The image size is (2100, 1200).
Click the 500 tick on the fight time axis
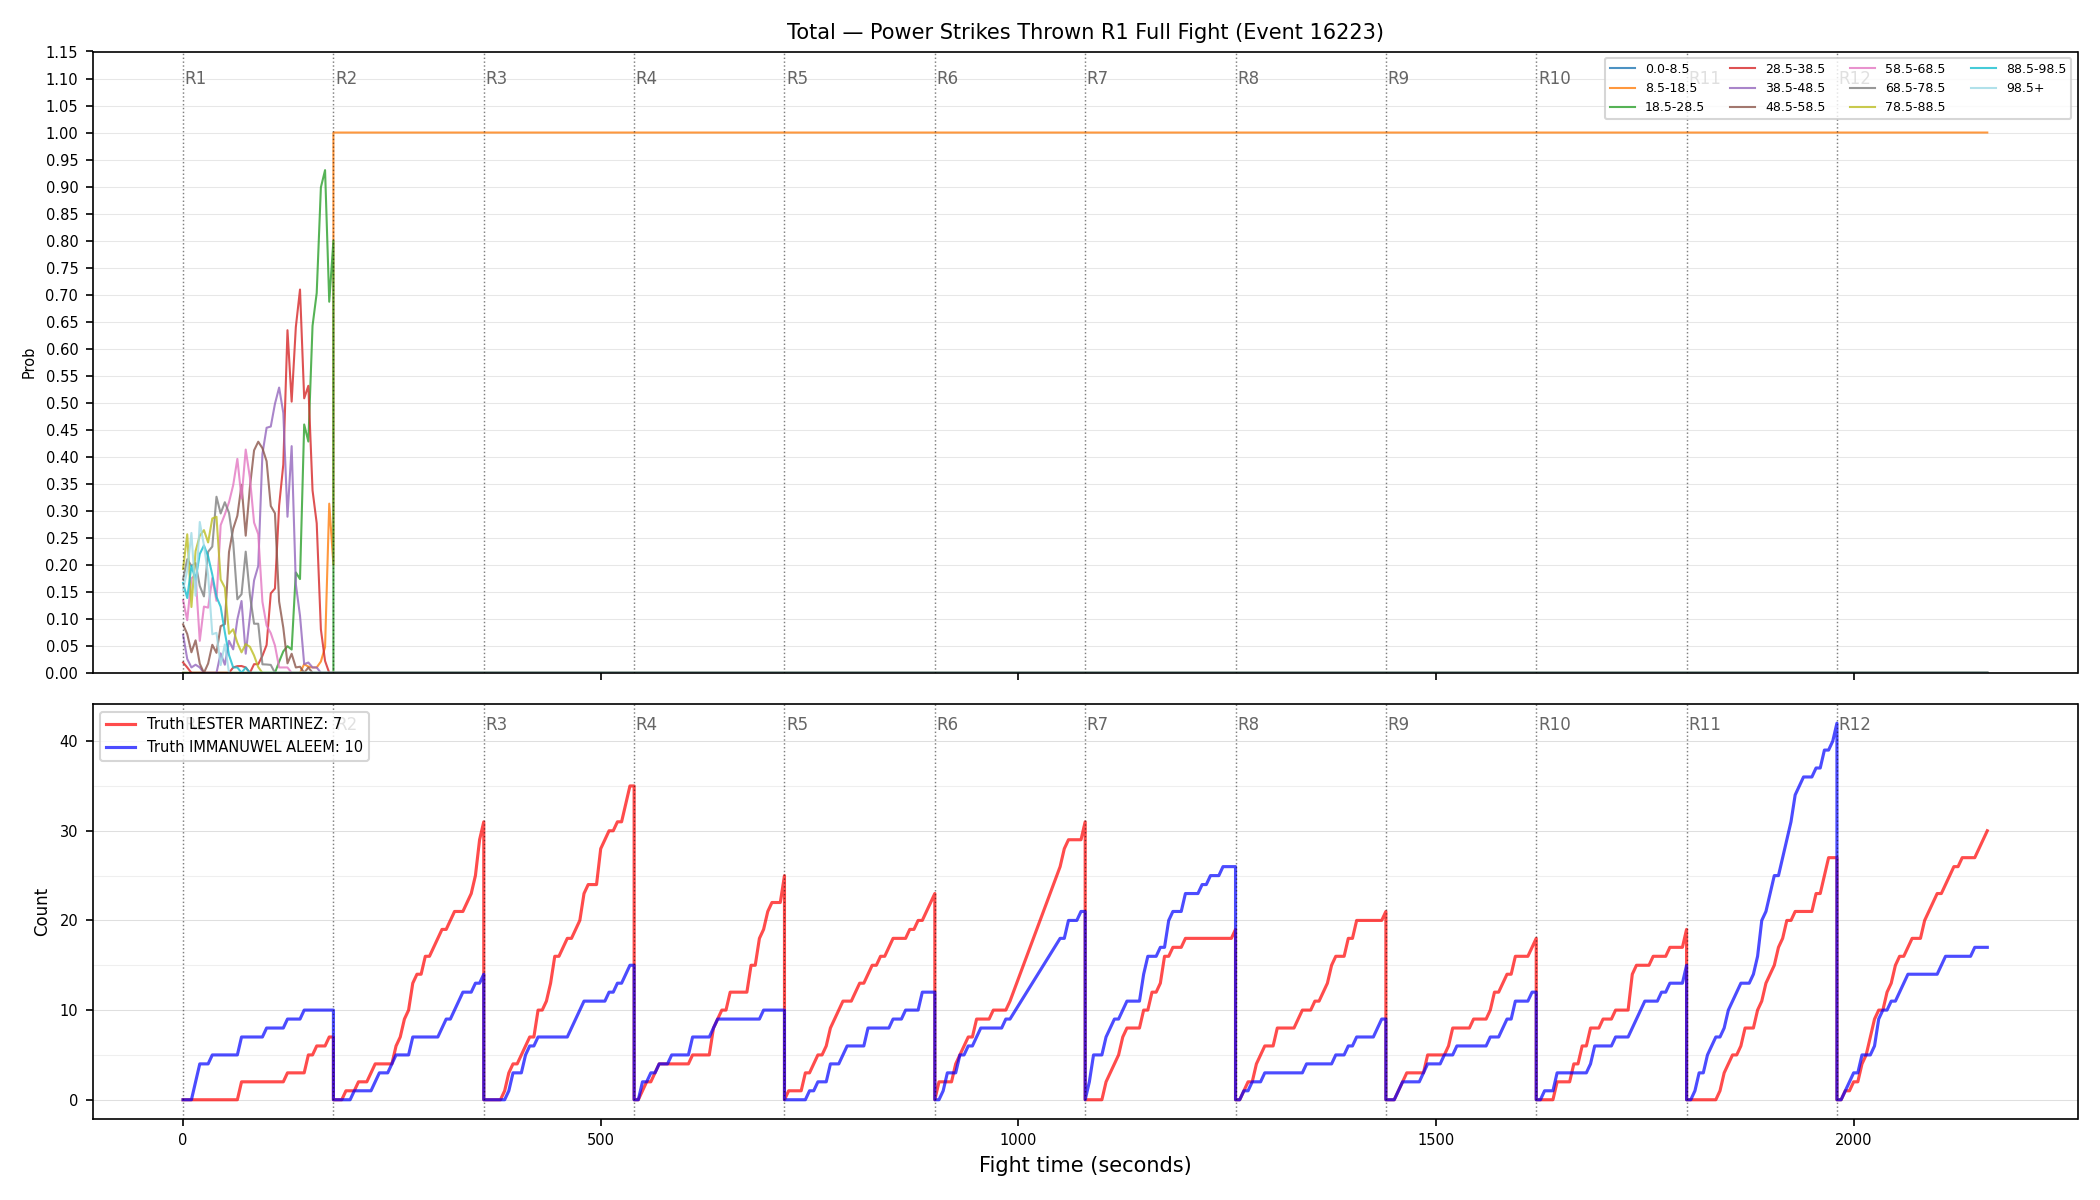click(x=600, y=1140)
